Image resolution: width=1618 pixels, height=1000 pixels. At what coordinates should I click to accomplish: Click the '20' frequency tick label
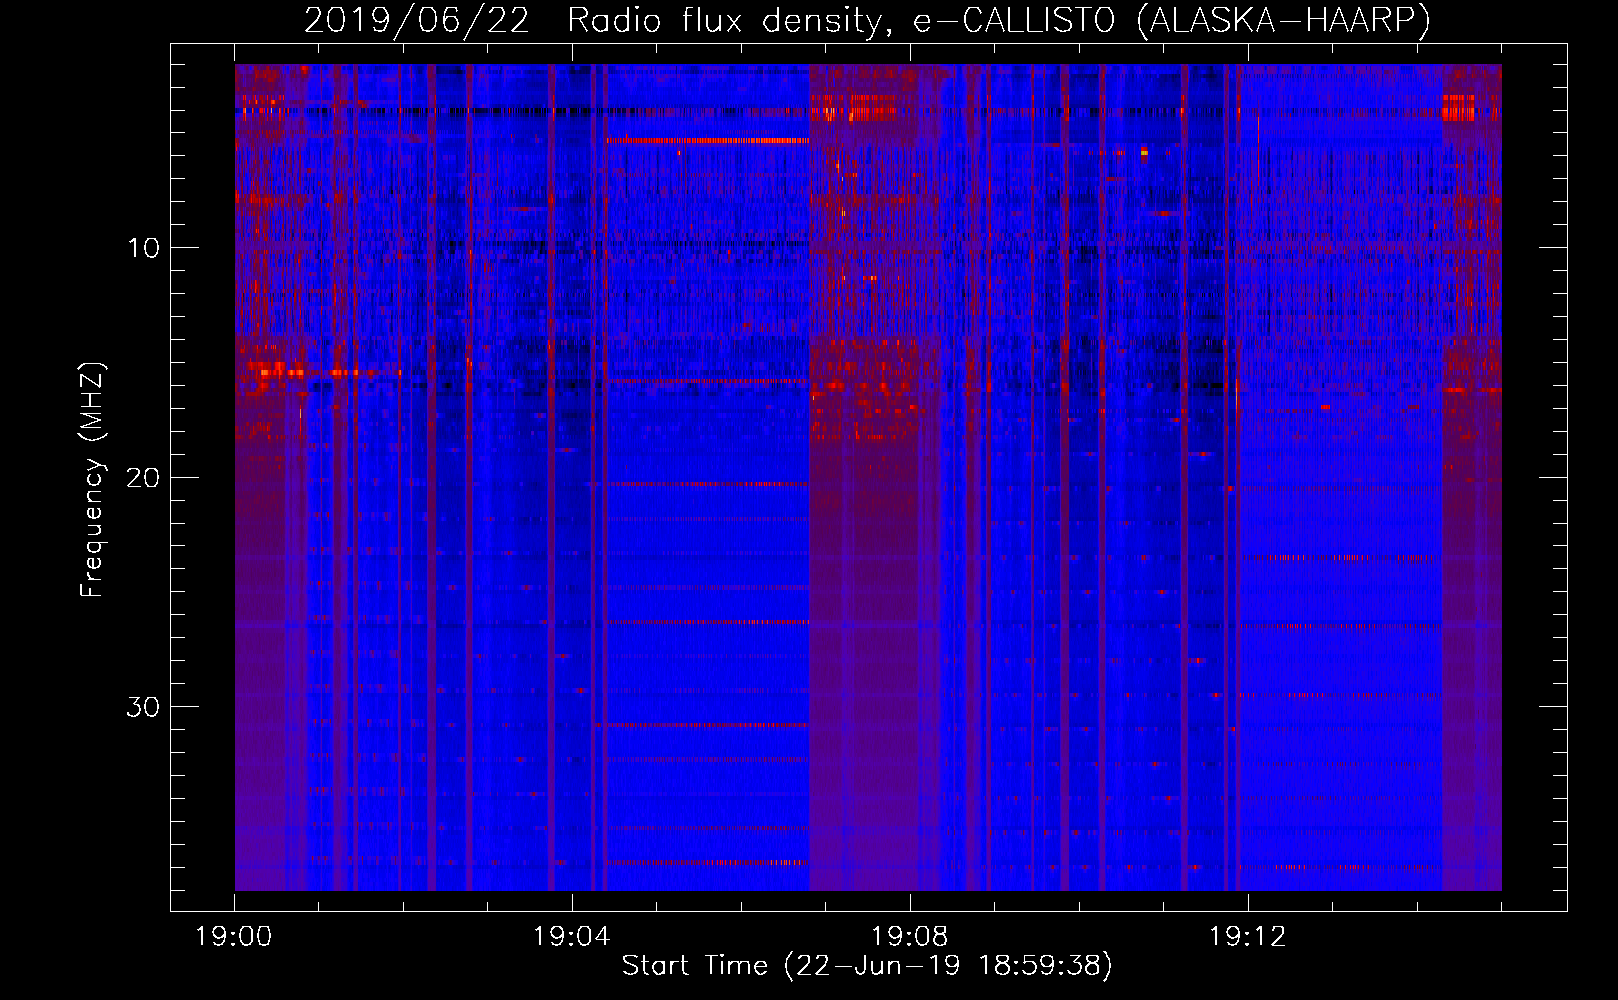[x=144, y=477]
